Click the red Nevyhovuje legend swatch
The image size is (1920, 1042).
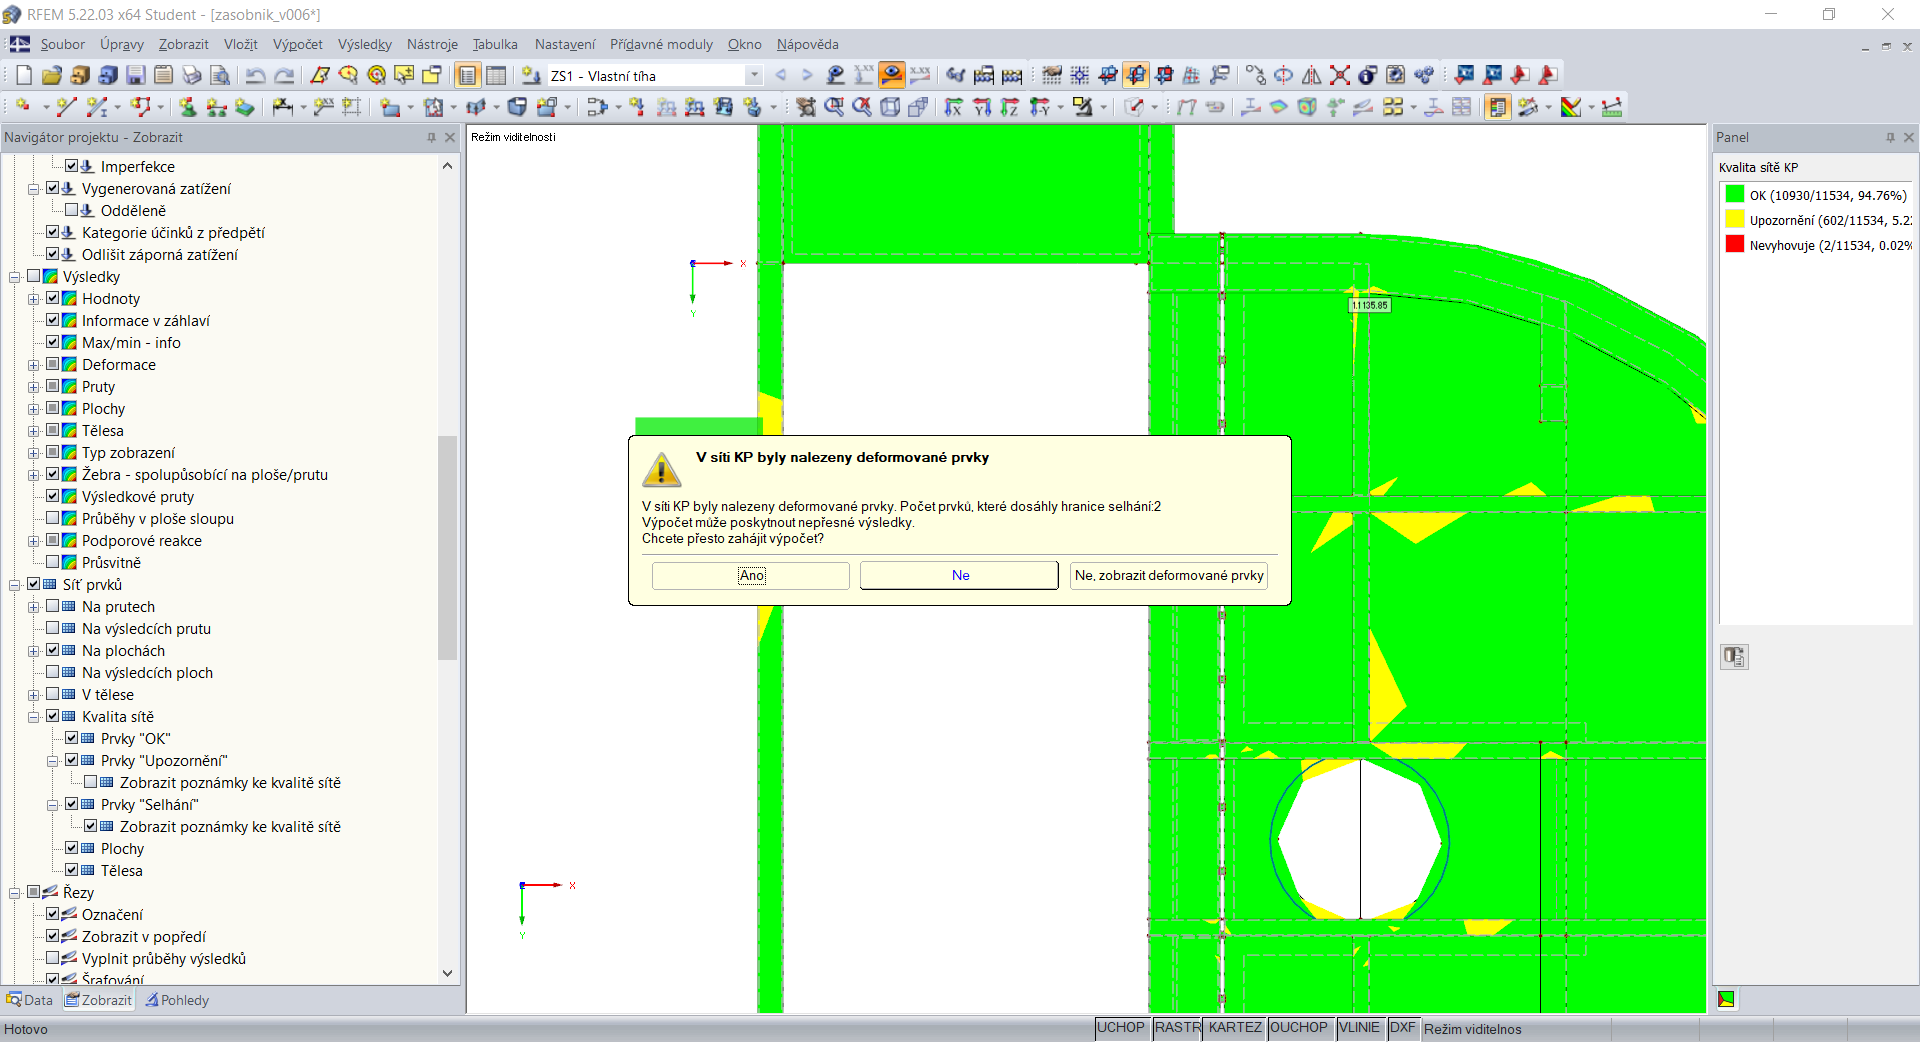point(1735,245)
